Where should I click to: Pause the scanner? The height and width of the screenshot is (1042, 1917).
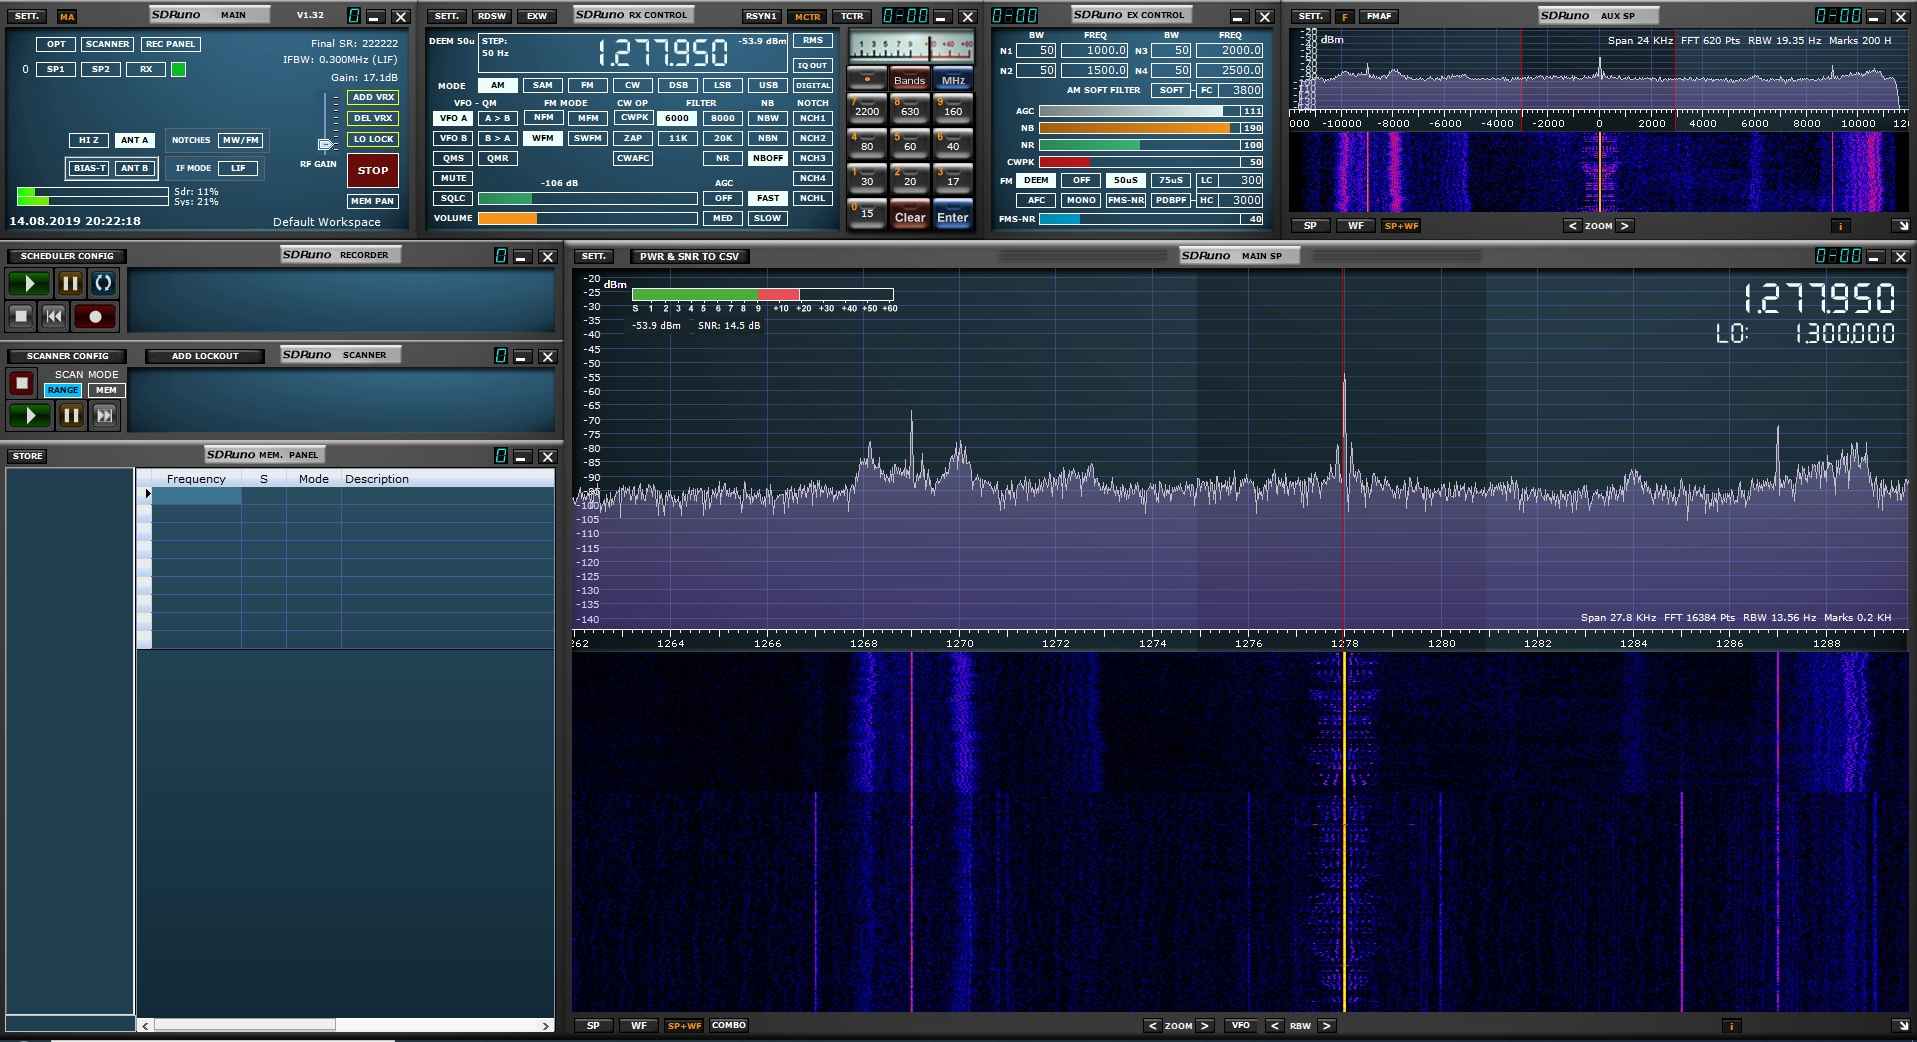71,415
